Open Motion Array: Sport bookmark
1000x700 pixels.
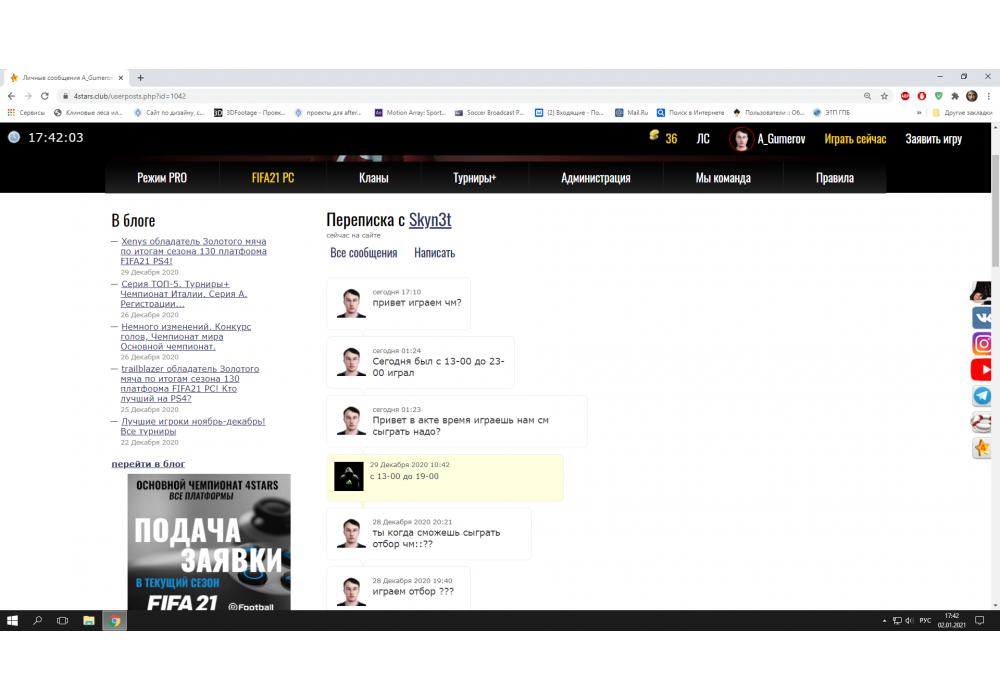pos(410,113)
